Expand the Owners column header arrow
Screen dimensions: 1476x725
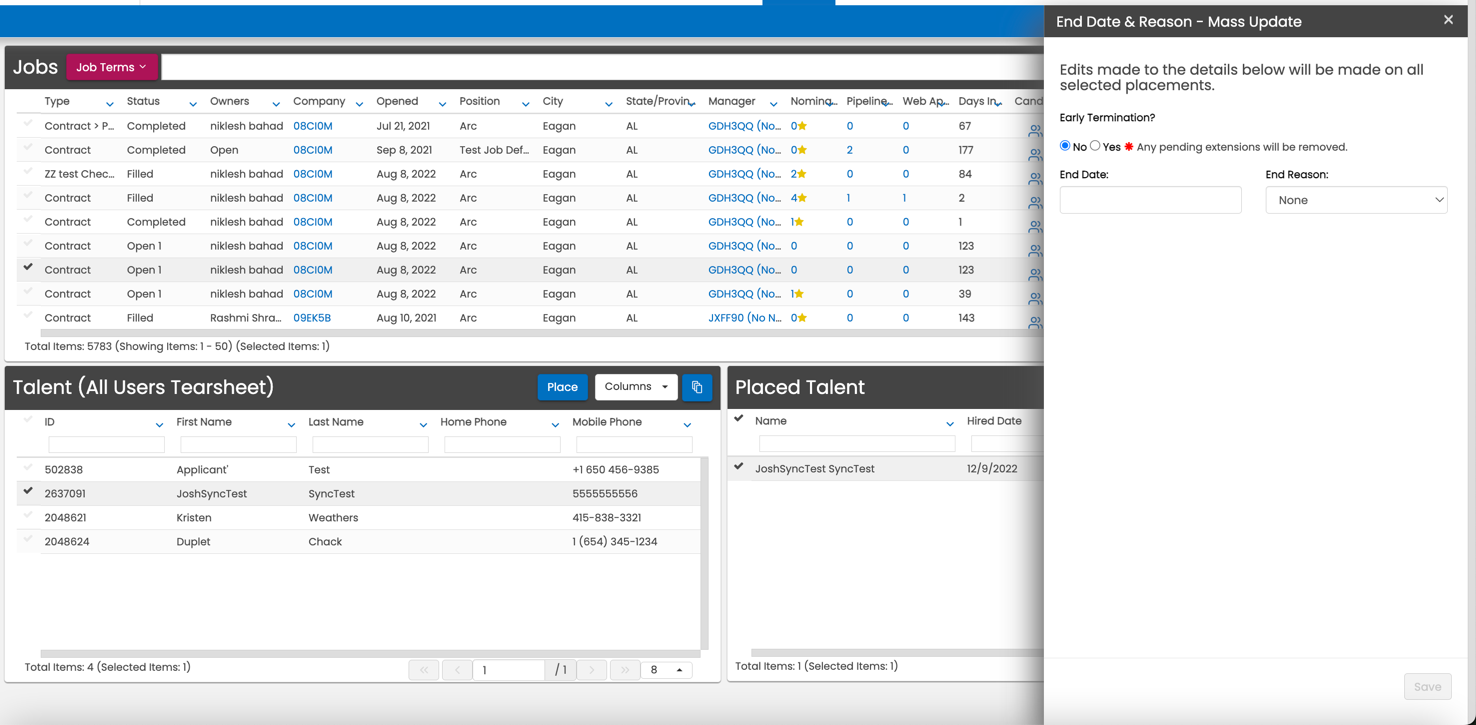(x=275, y=103)
